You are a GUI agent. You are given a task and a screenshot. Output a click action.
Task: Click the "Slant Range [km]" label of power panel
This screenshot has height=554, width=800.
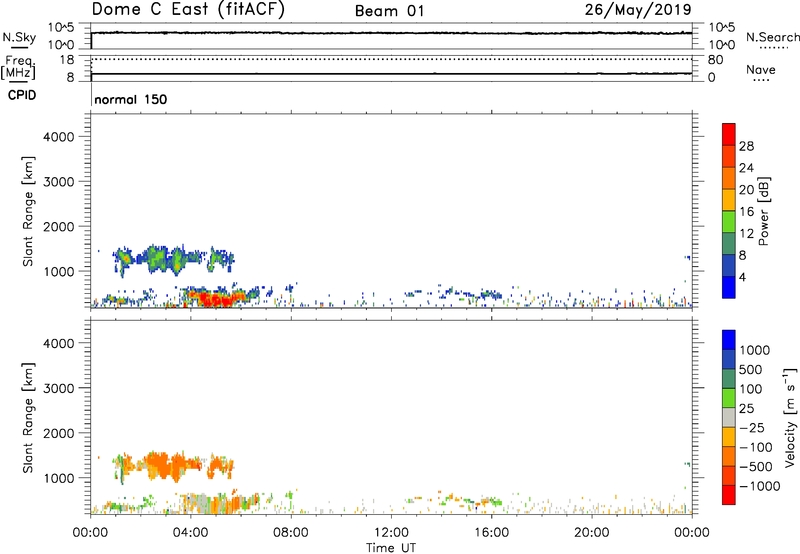tap(28, 211)
